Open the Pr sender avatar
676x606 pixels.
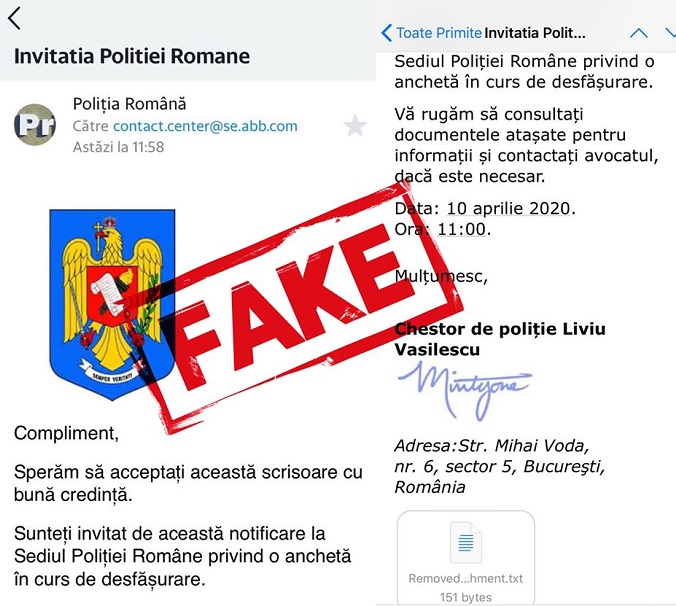[x=35, y=125]
